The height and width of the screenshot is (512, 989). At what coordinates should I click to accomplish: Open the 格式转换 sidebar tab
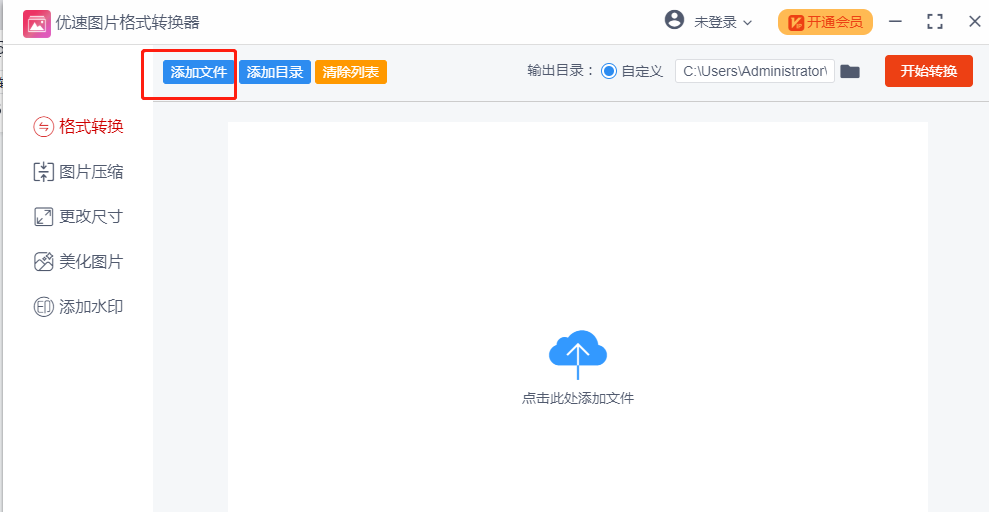point(78,127)
